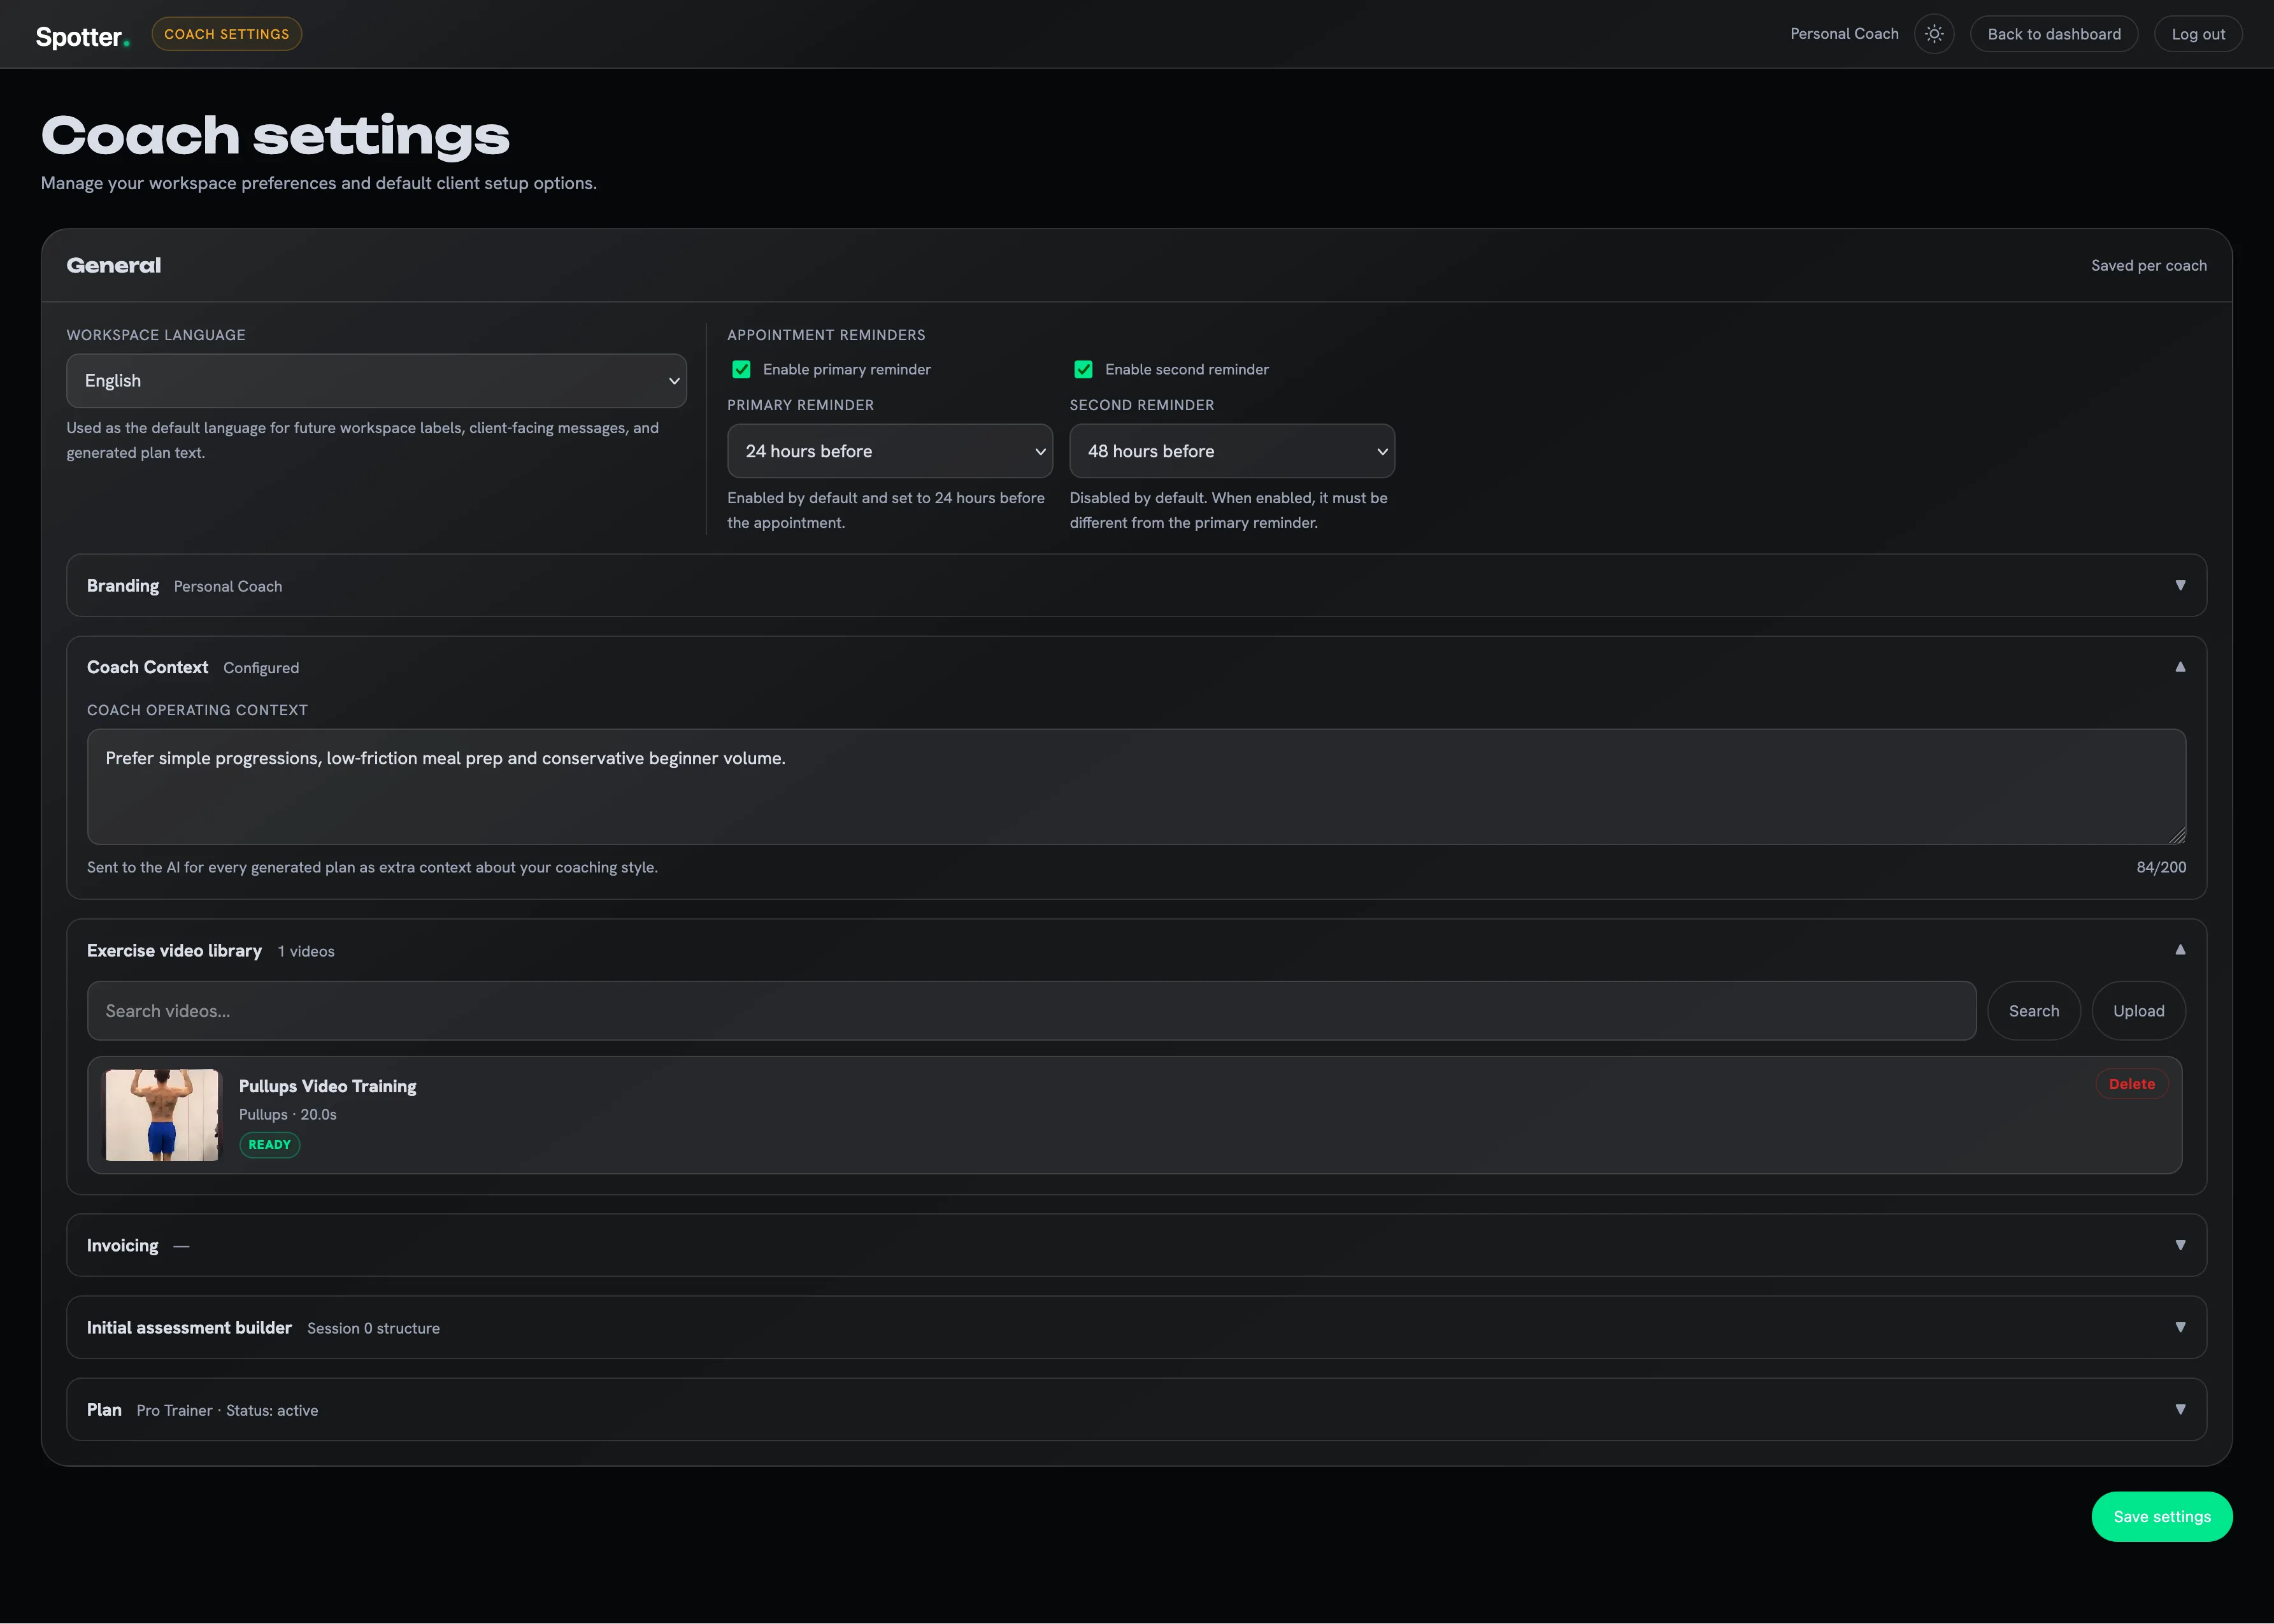Collapse the Coach Context section

[x=1136, y=667]
